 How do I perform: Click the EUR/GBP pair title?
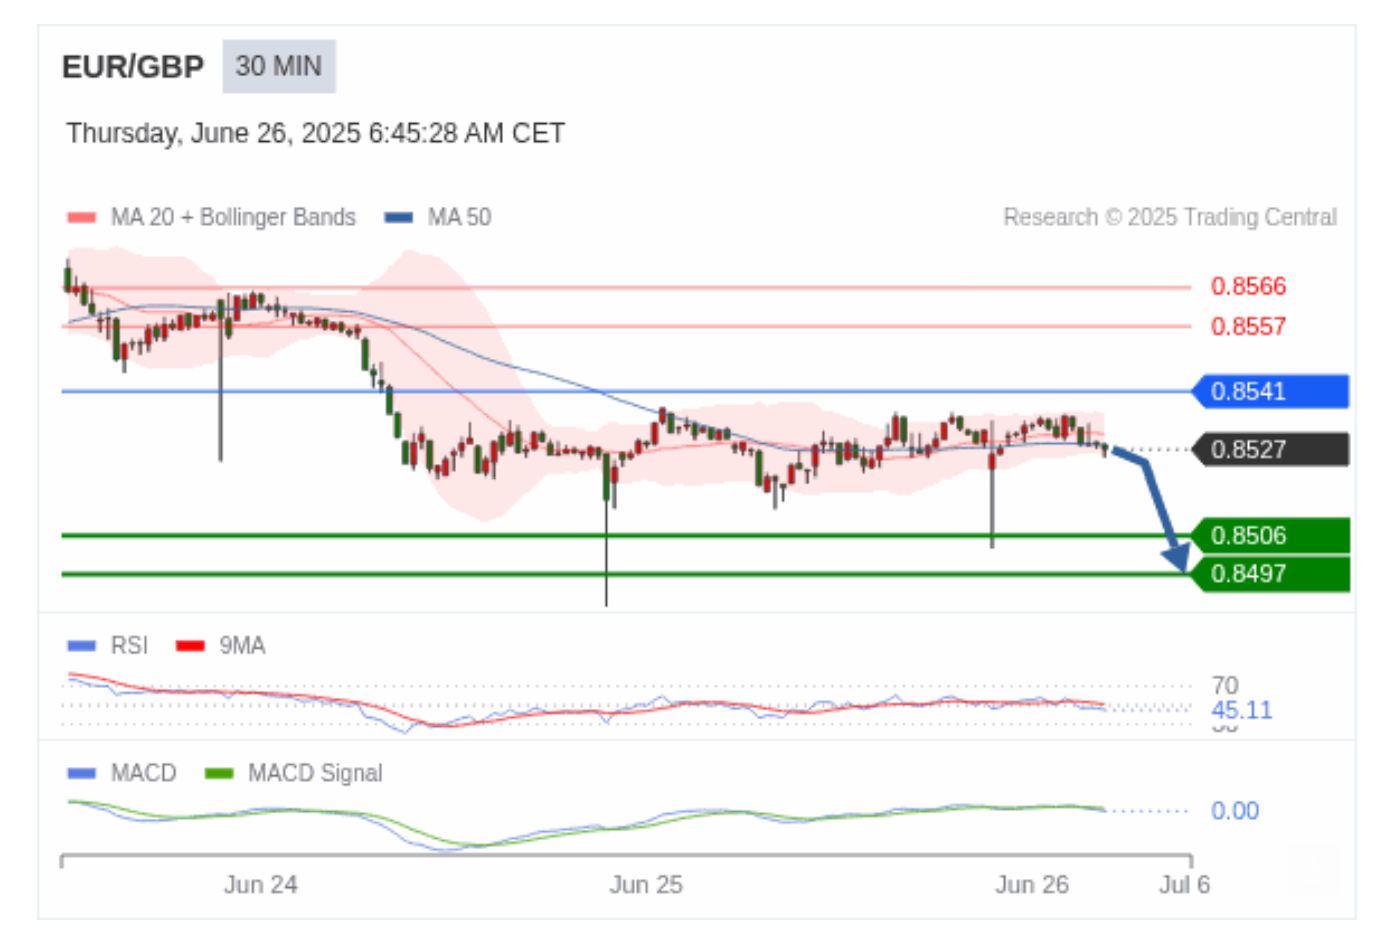(133, 66)
